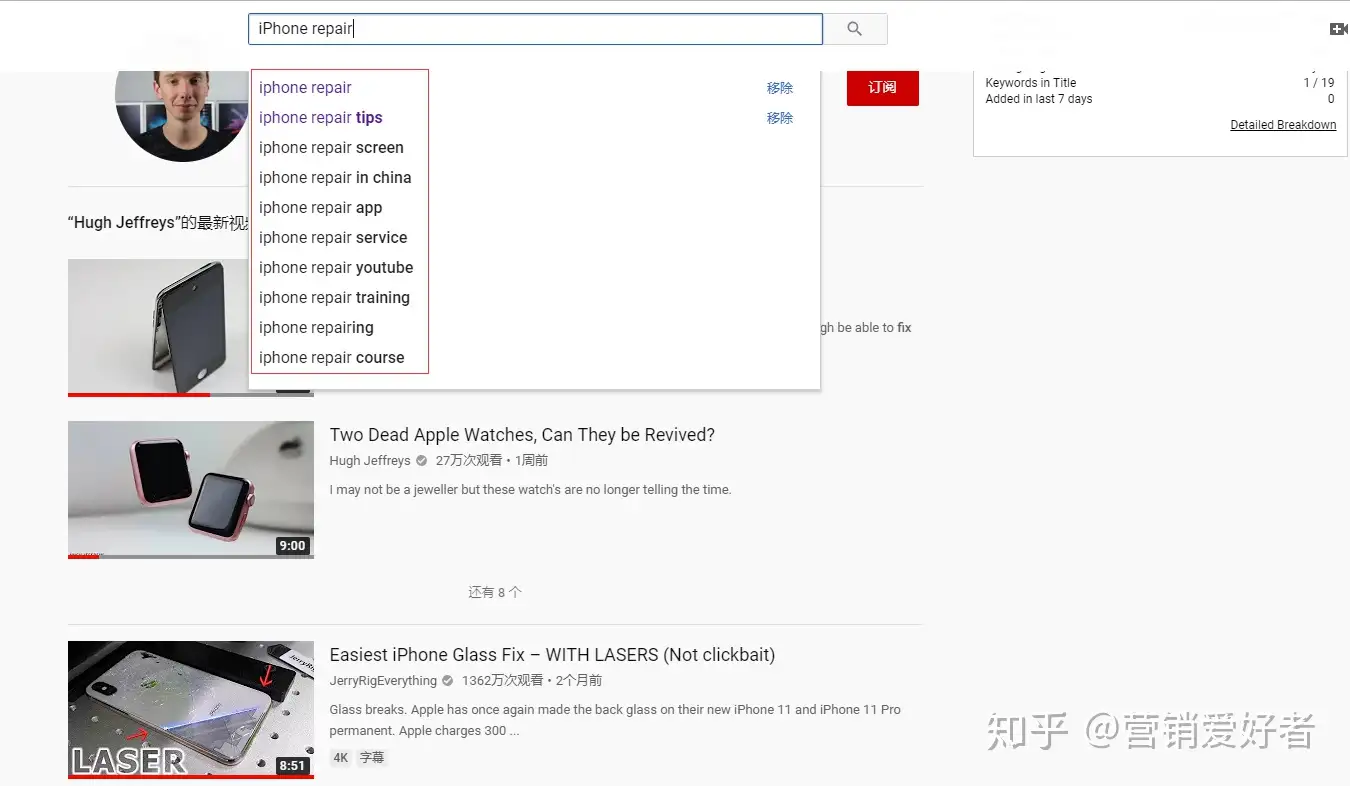Click "1362万次观看" view count
Image resolution: width=1350 pixels, height=786 pixels.
tap(502, 681)
